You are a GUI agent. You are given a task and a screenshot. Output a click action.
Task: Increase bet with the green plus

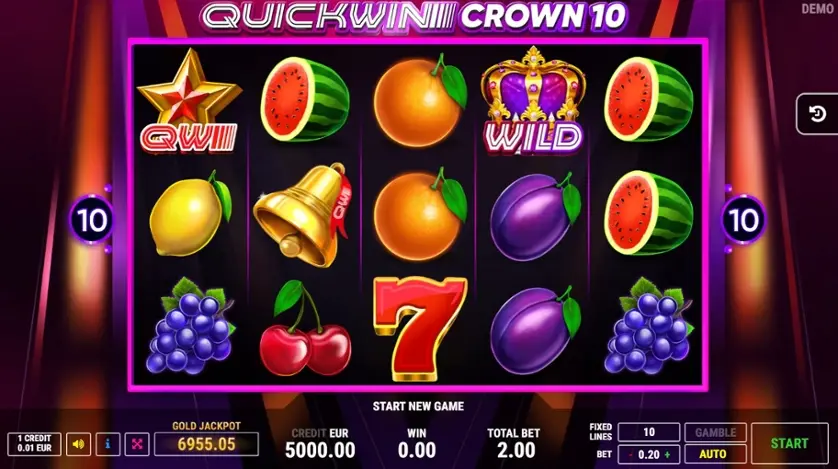667,455
